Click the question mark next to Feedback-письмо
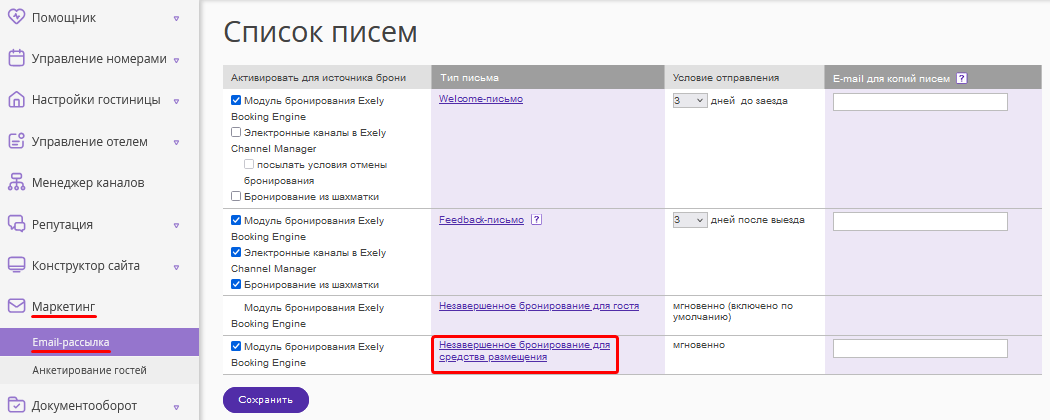1050x420 pixels. [536, 220]
